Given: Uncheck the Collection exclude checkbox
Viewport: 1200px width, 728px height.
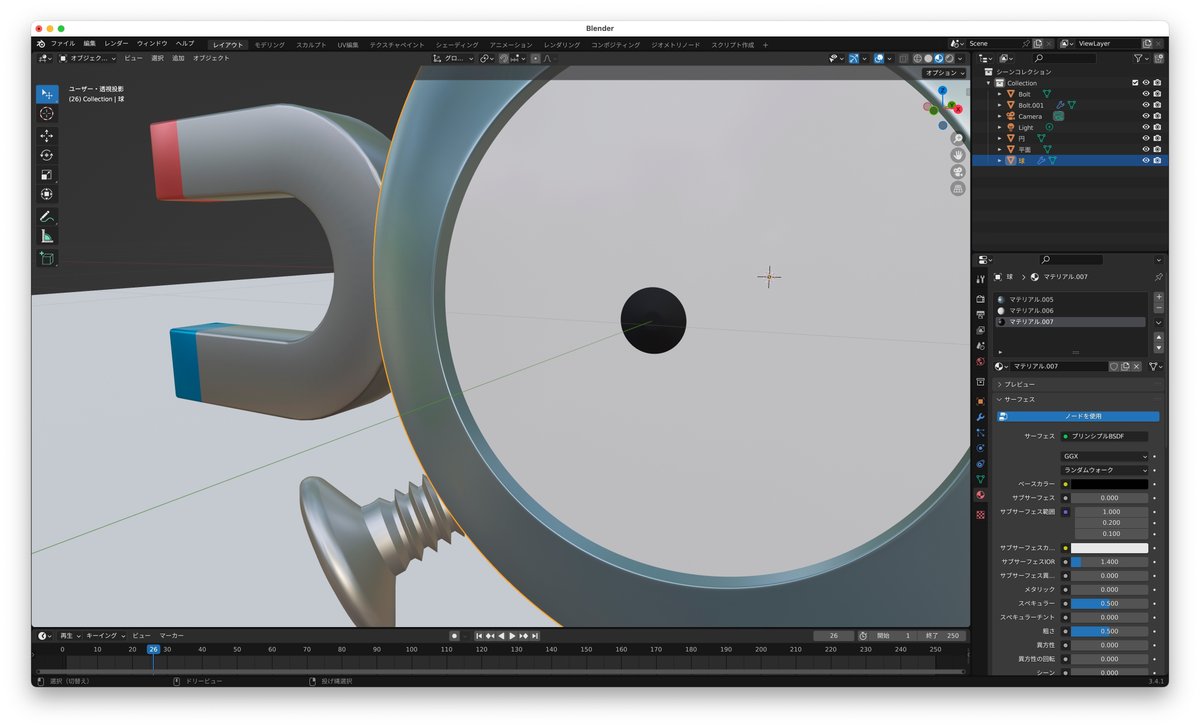Looking at the screenshot, I should point(1135,83).
